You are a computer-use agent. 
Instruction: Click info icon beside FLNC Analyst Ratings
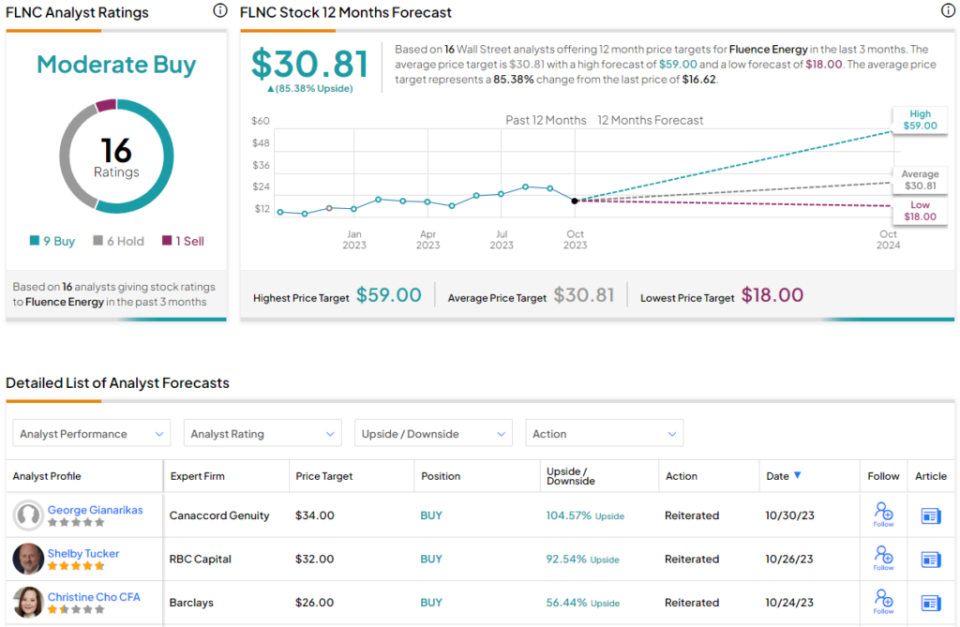[220, 11]
